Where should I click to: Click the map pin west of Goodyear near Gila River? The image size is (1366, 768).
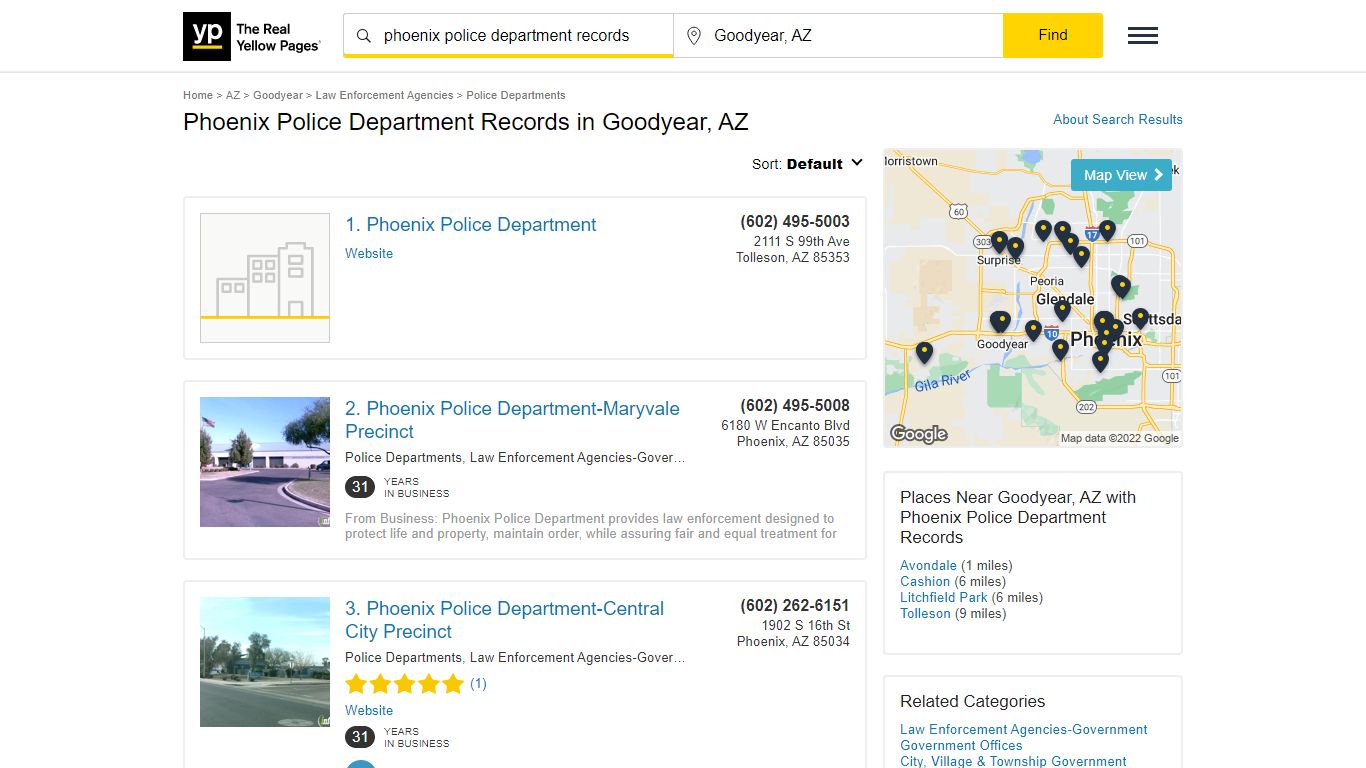pos(924,352)
